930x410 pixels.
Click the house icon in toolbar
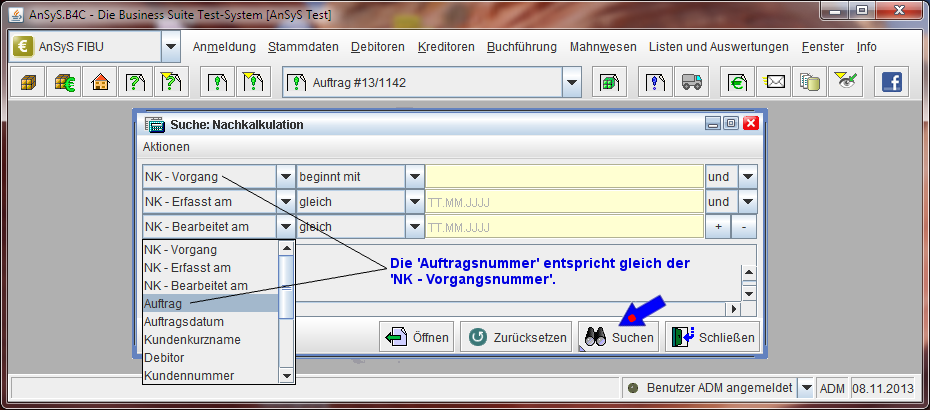tap(100, 83)
